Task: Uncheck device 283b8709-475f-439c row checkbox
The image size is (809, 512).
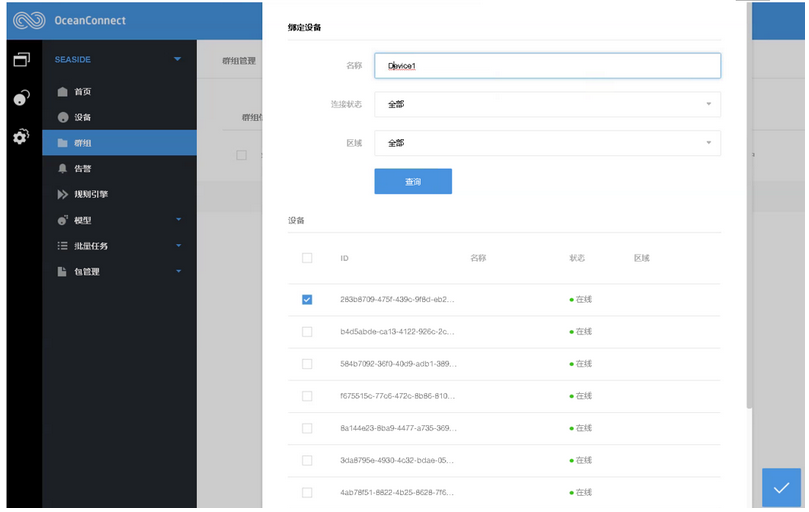Action: (307, 299)
